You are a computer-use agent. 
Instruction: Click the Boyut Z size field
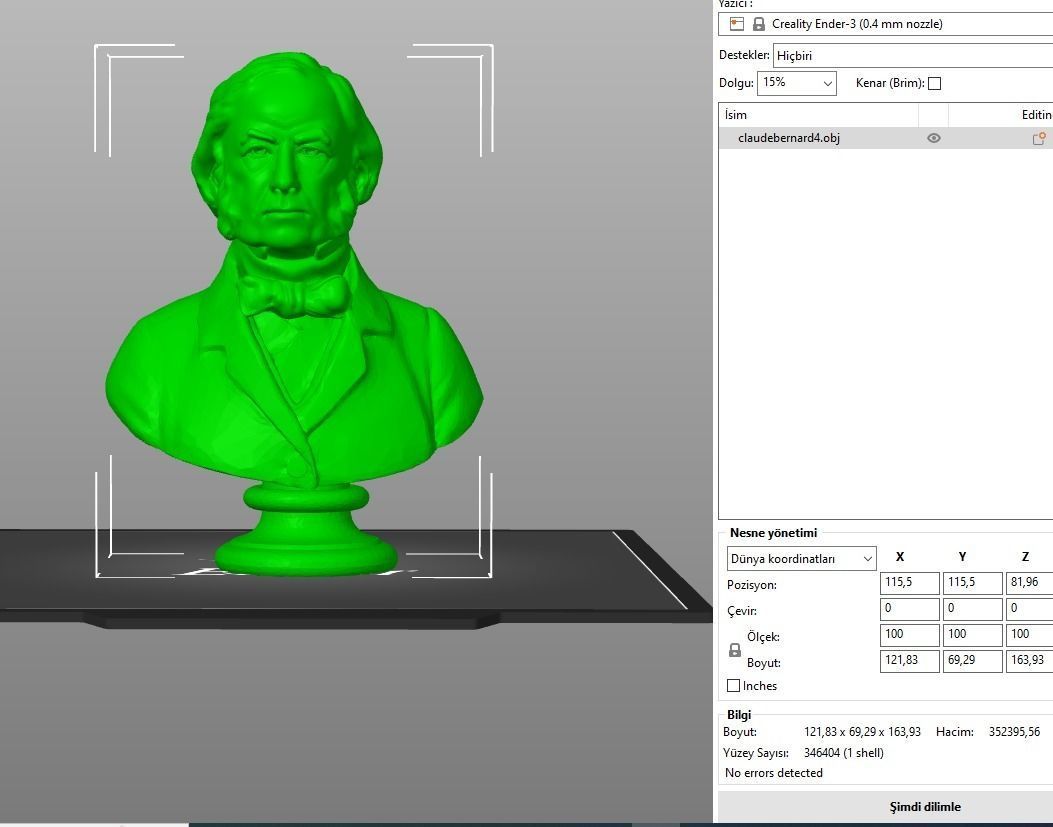coord(1029,660)
